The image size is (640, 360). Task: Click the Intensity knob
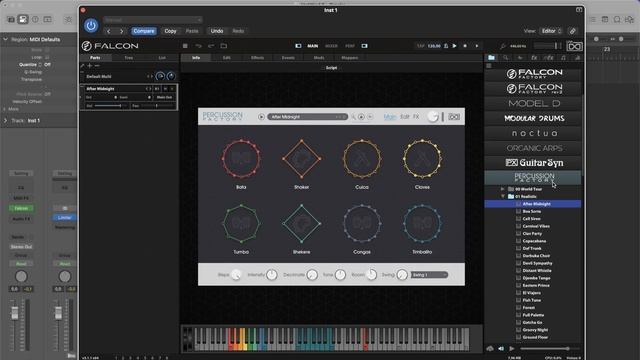(272, 275)
